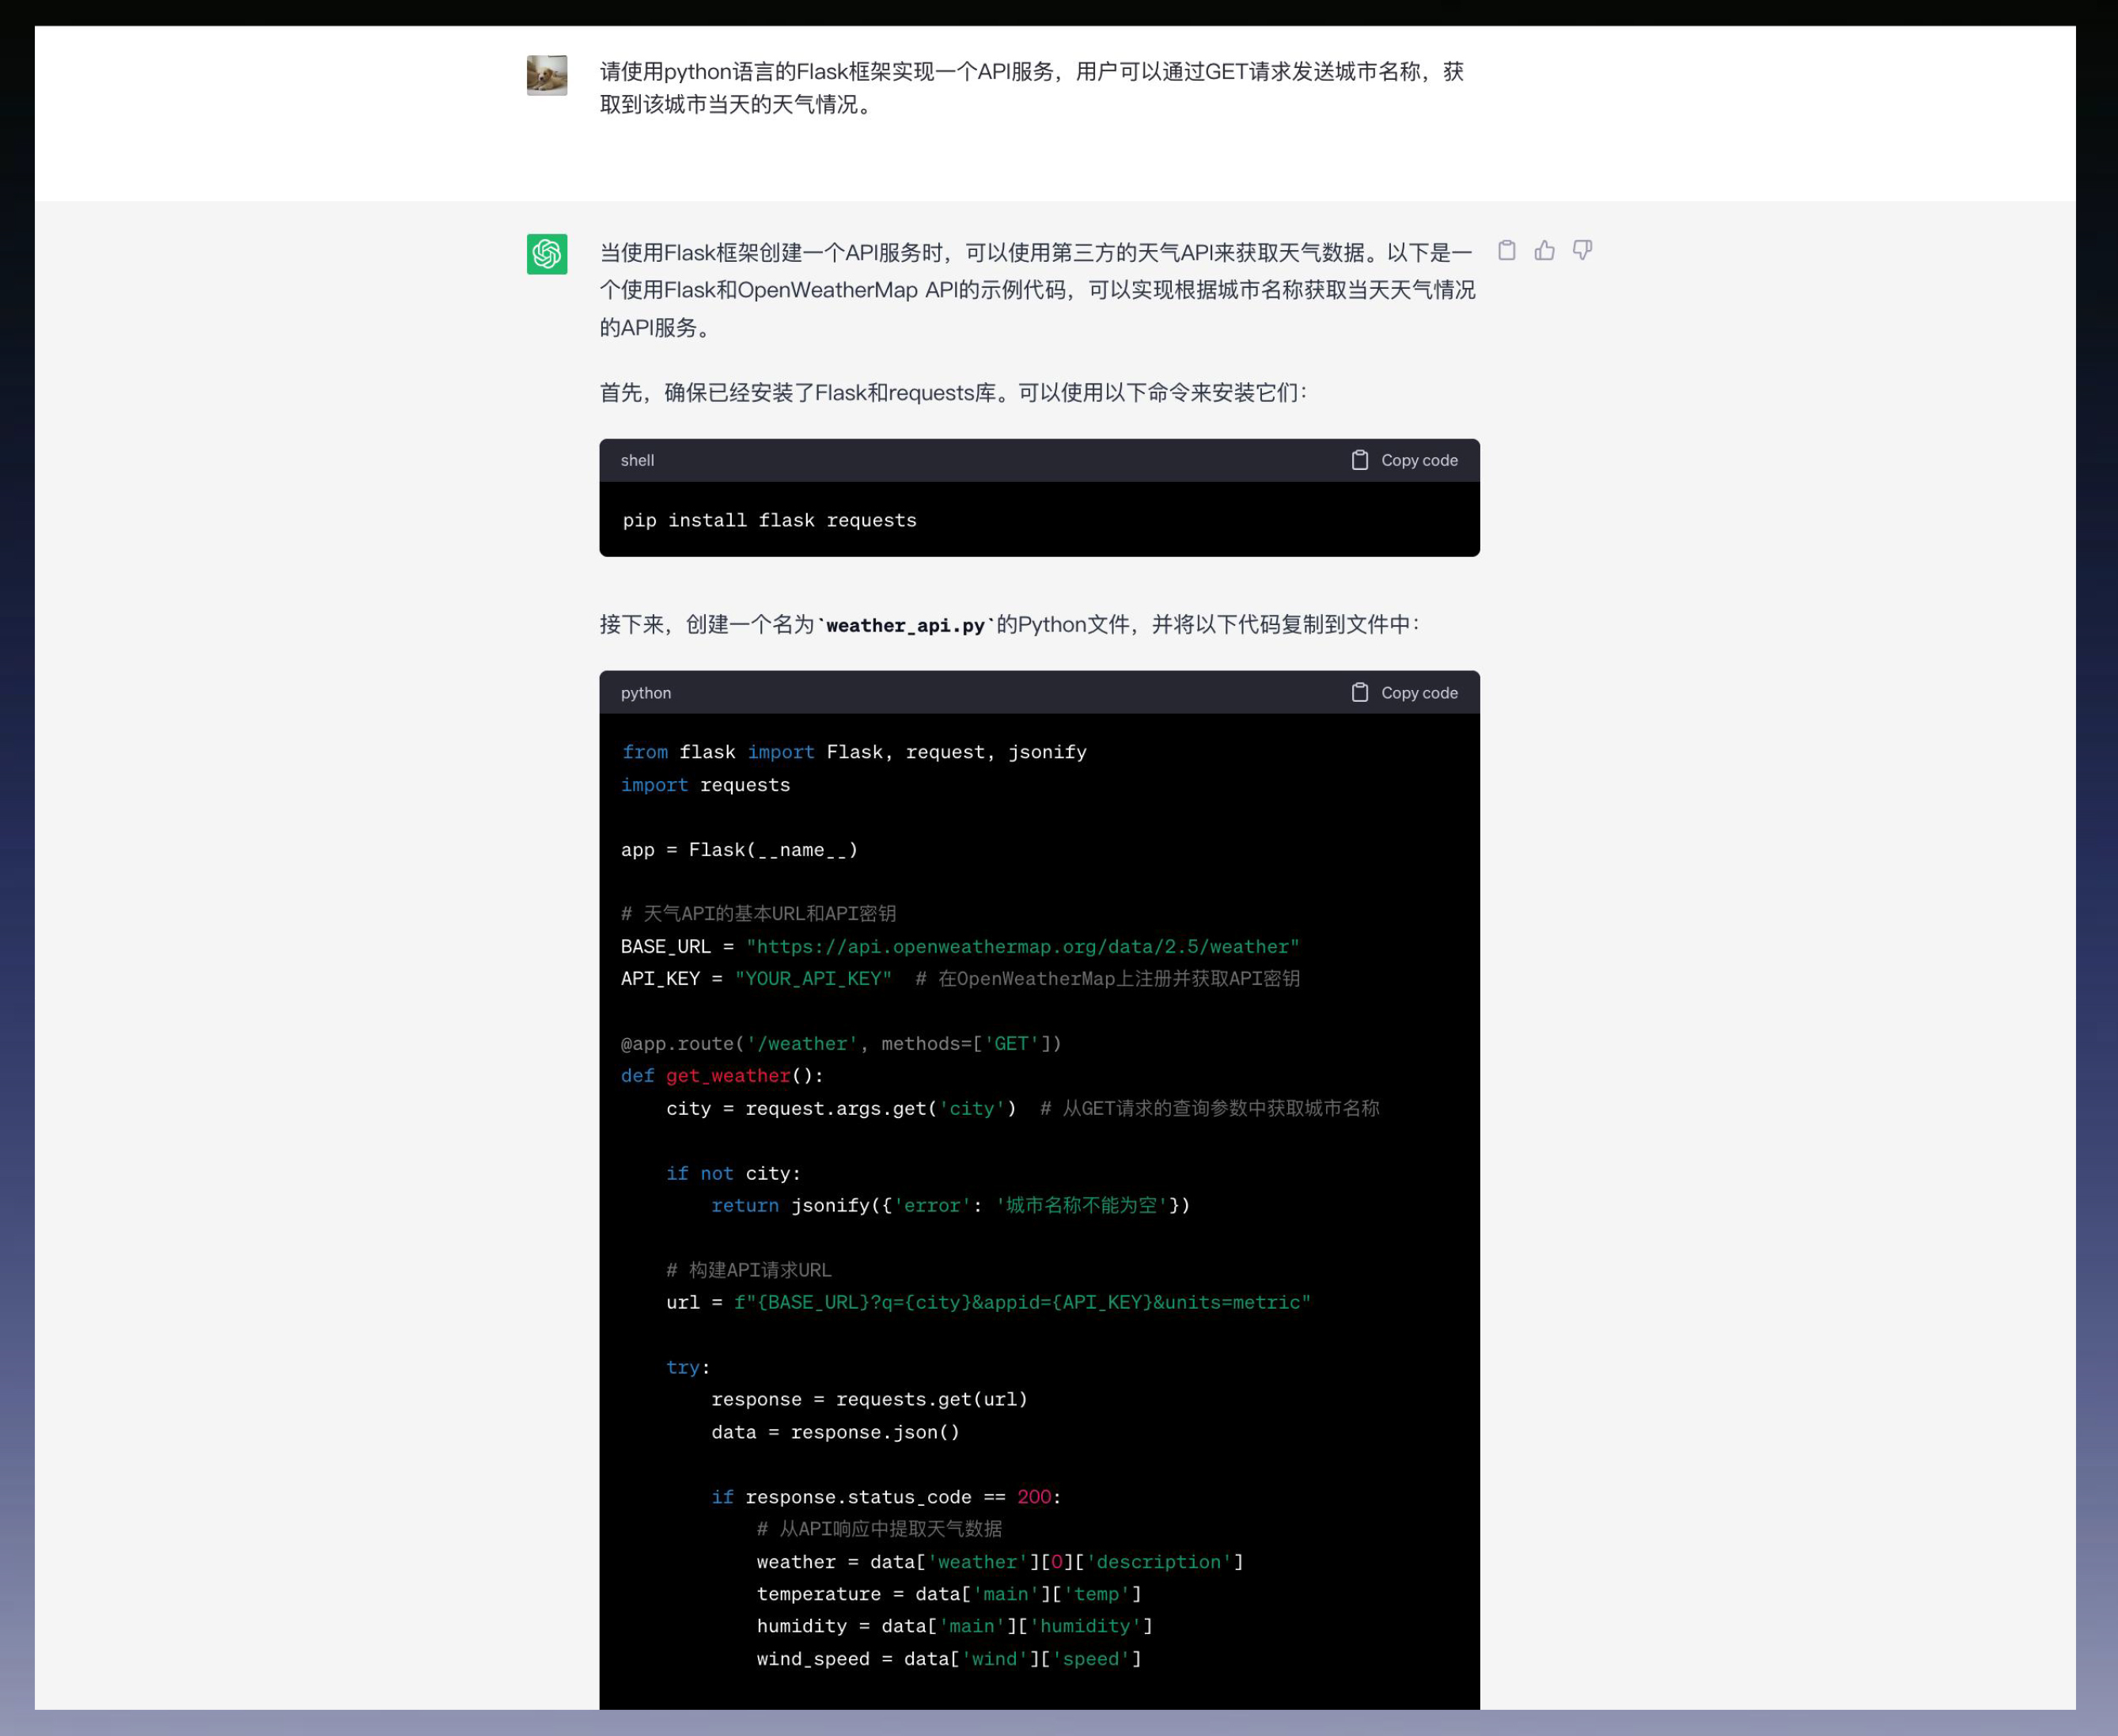Click the shell language label
The width and height of the screenshot is (2118, 1736).
(637, 460)
